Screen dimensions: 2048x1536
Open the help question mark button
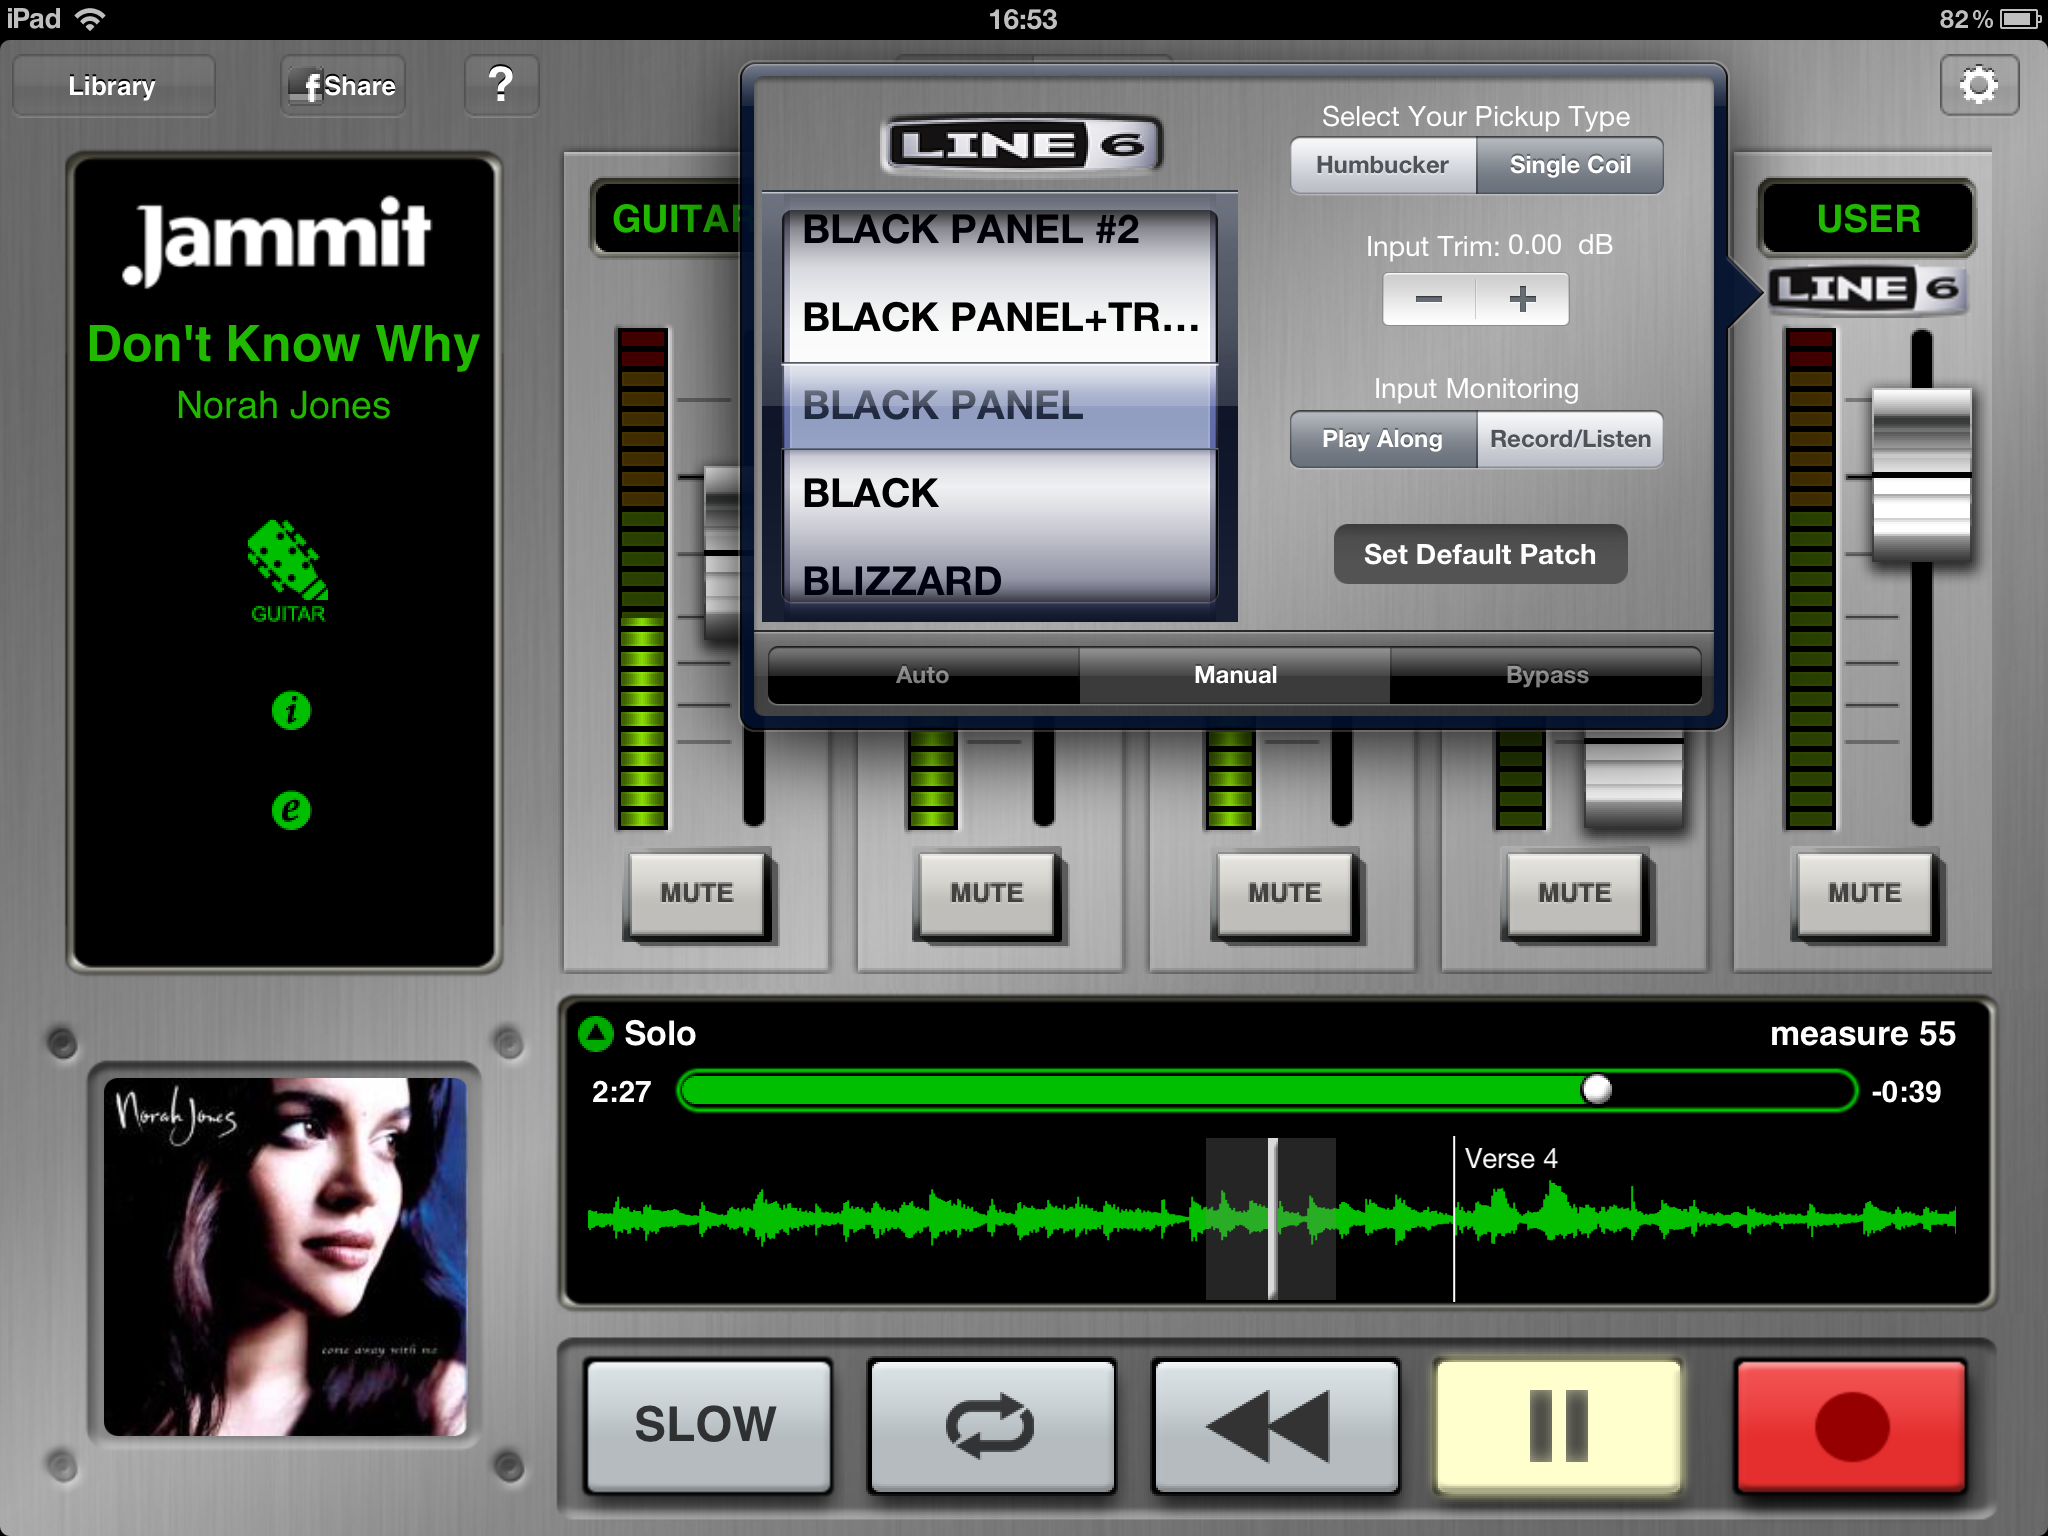pos(501,85)
